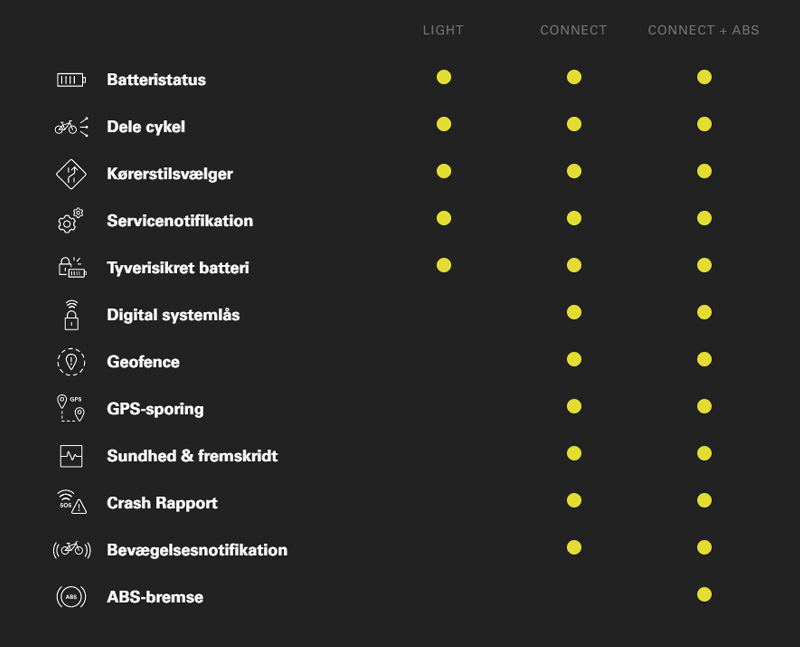
Task: Click the Sundhed & fremskridt heartbeat icon
Action: (x=71, y=456)
